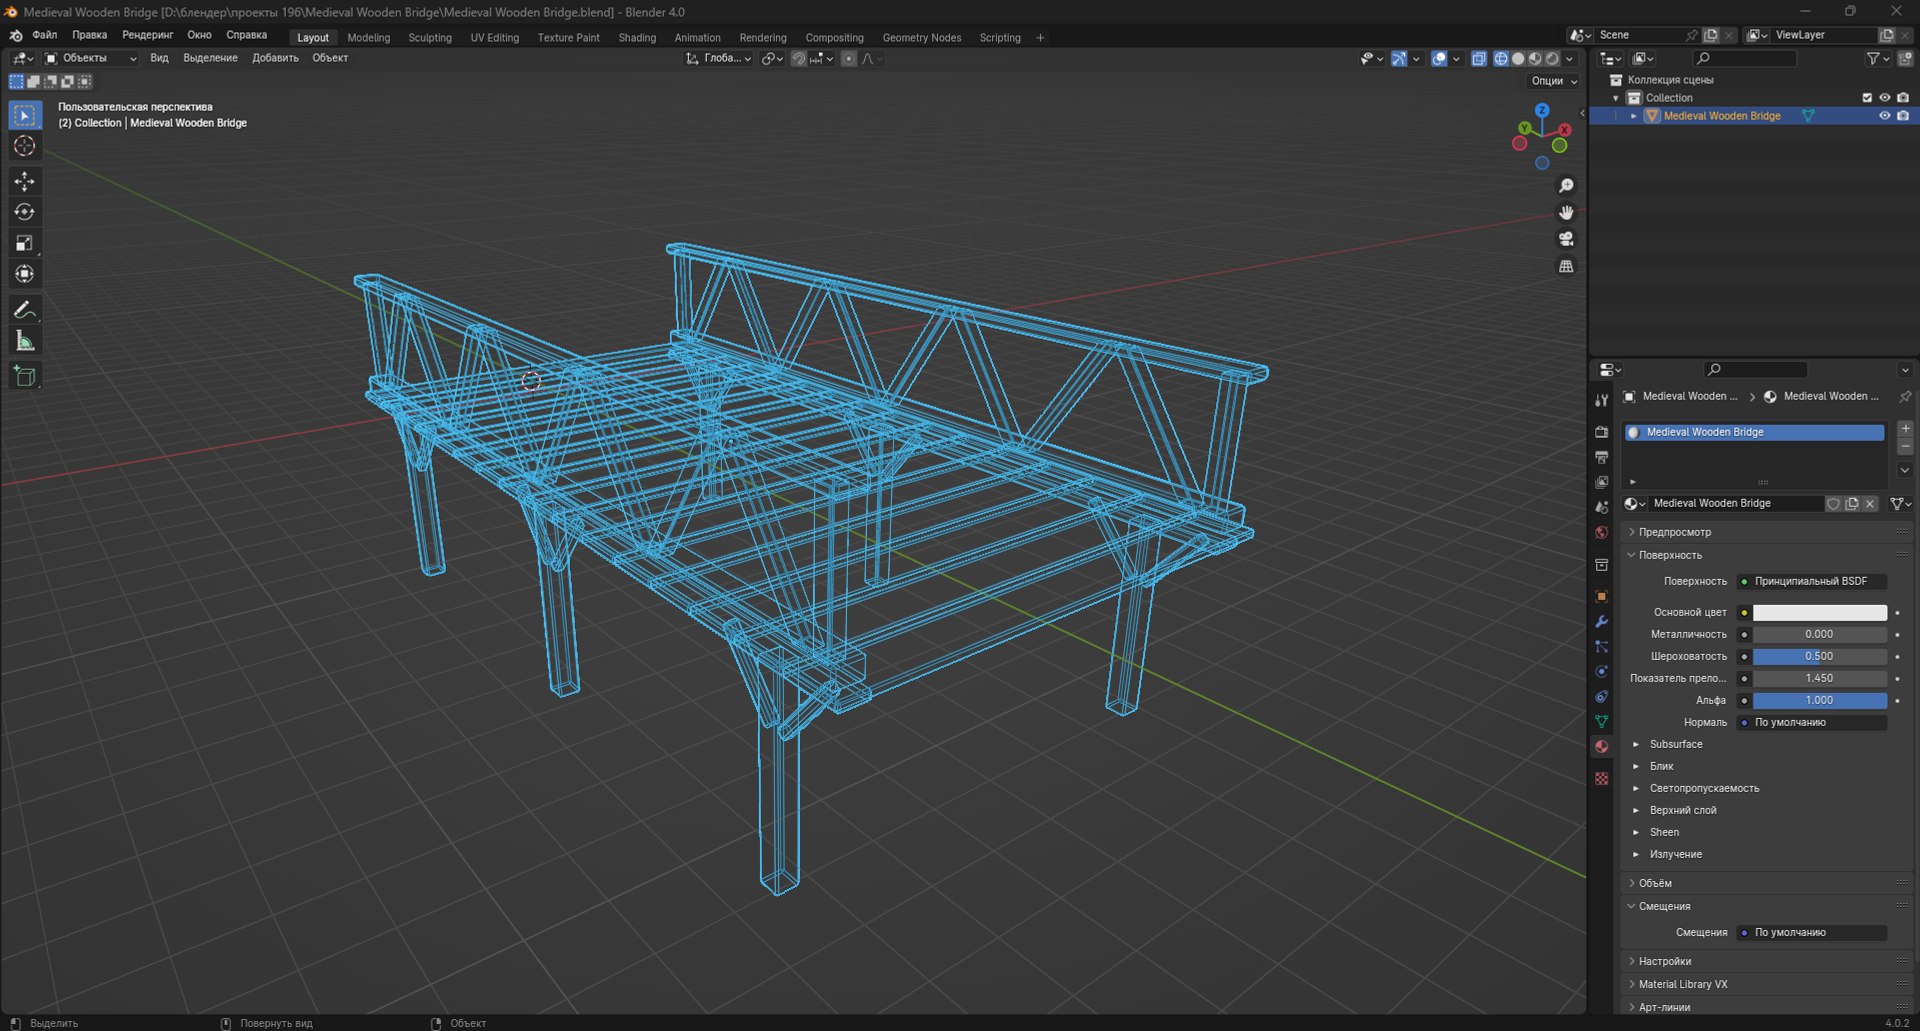Toggle X-ray display mode
Screen dimensions: 1920x1031
[1479, 59]
